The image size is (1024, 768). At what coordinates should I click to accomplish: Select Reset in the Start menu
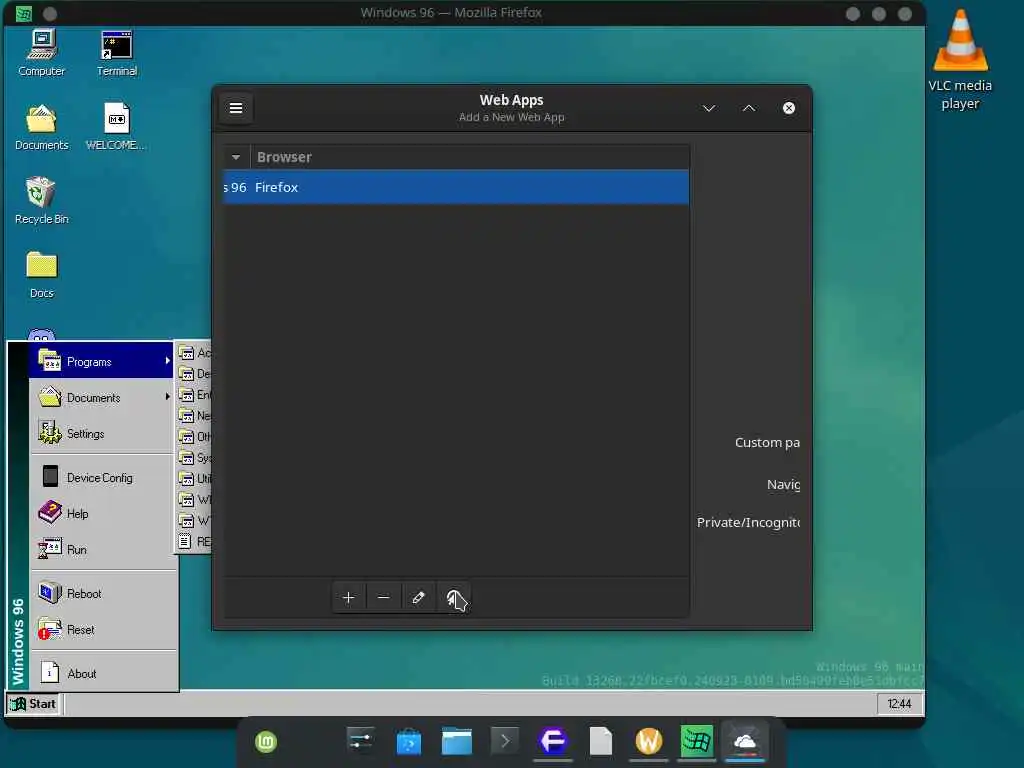coord(101,630)
